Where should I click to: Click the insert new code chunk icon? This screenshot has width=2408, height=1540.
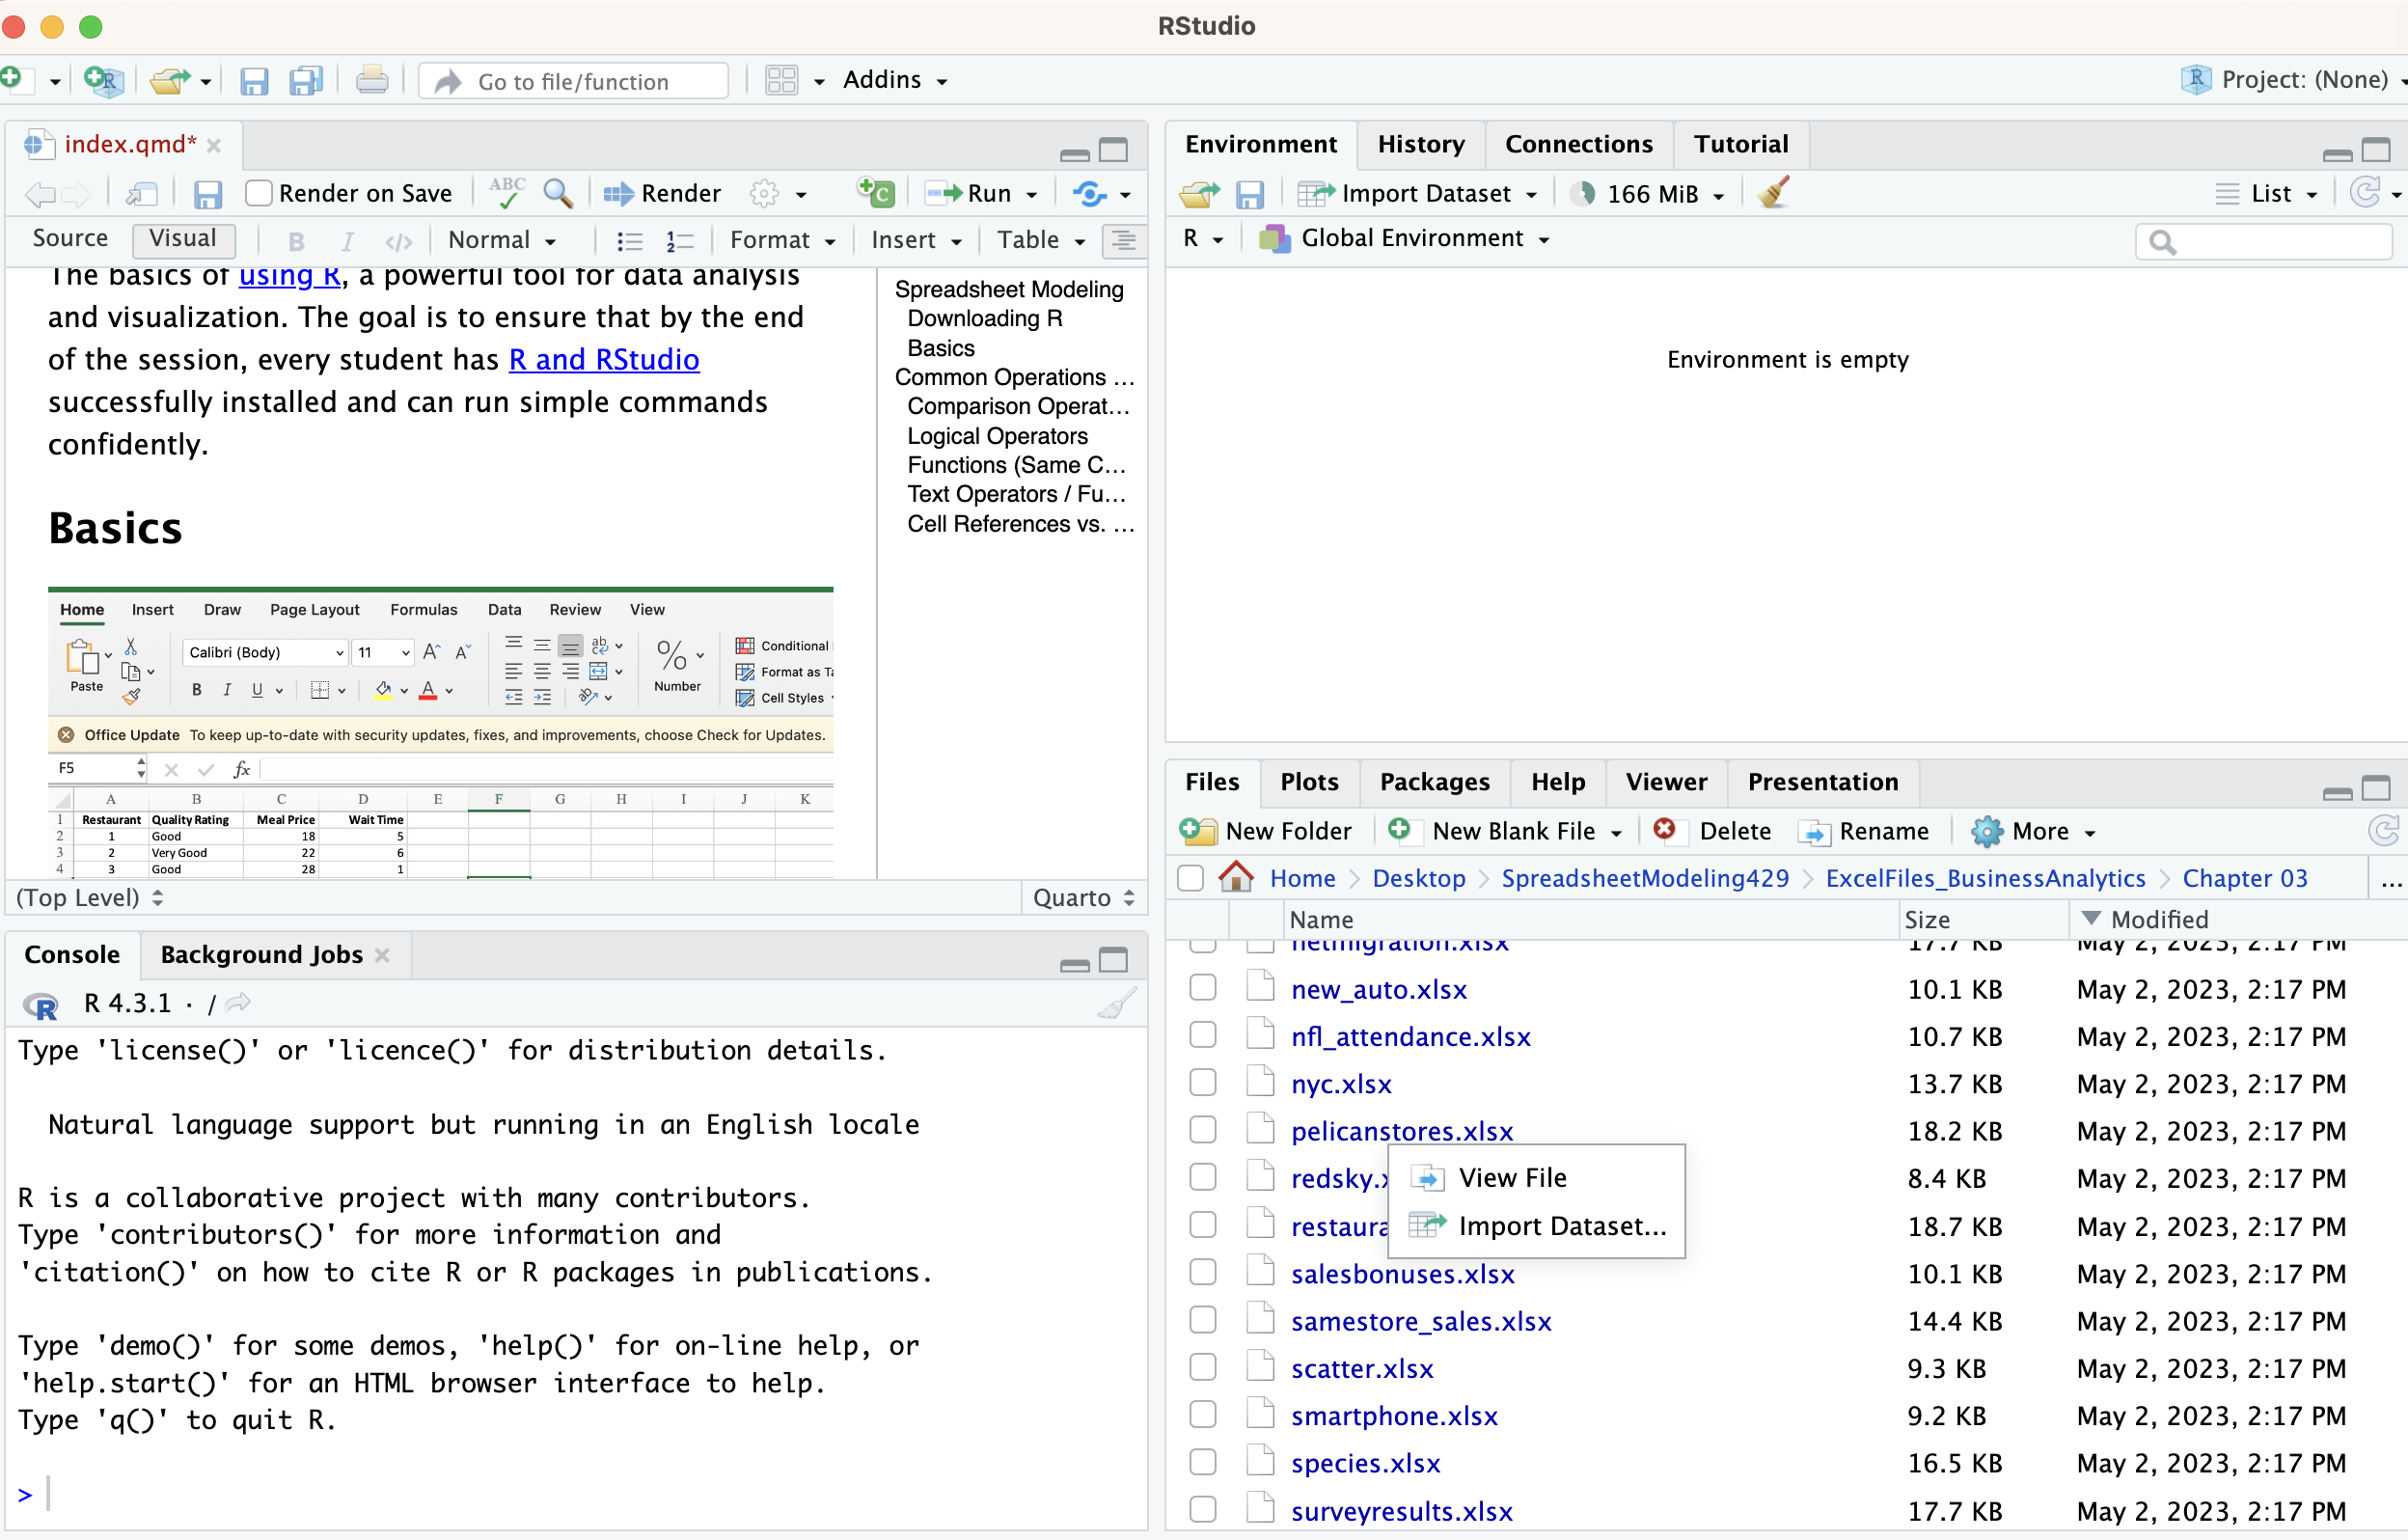876,193
